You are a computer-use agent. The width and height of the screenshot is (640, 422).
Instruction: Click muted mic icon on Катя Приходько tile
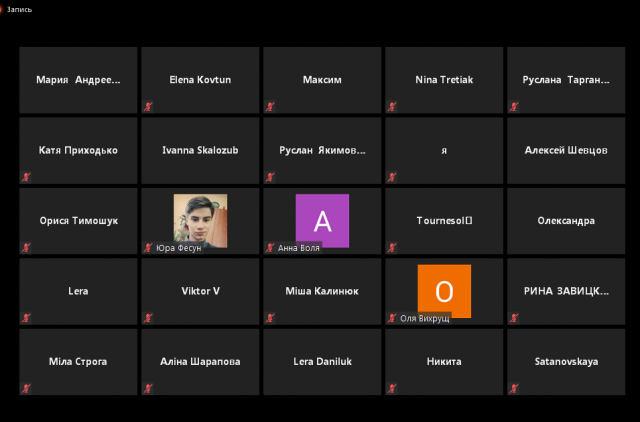pyautogui.click(x=26, y=177)
